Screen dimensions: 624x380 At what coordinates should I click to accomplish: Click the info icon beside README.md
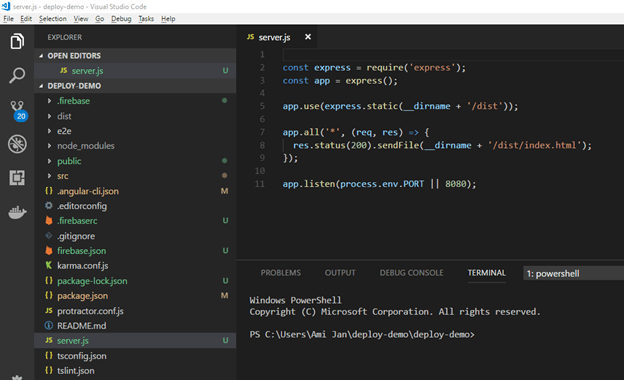(49, 325)
